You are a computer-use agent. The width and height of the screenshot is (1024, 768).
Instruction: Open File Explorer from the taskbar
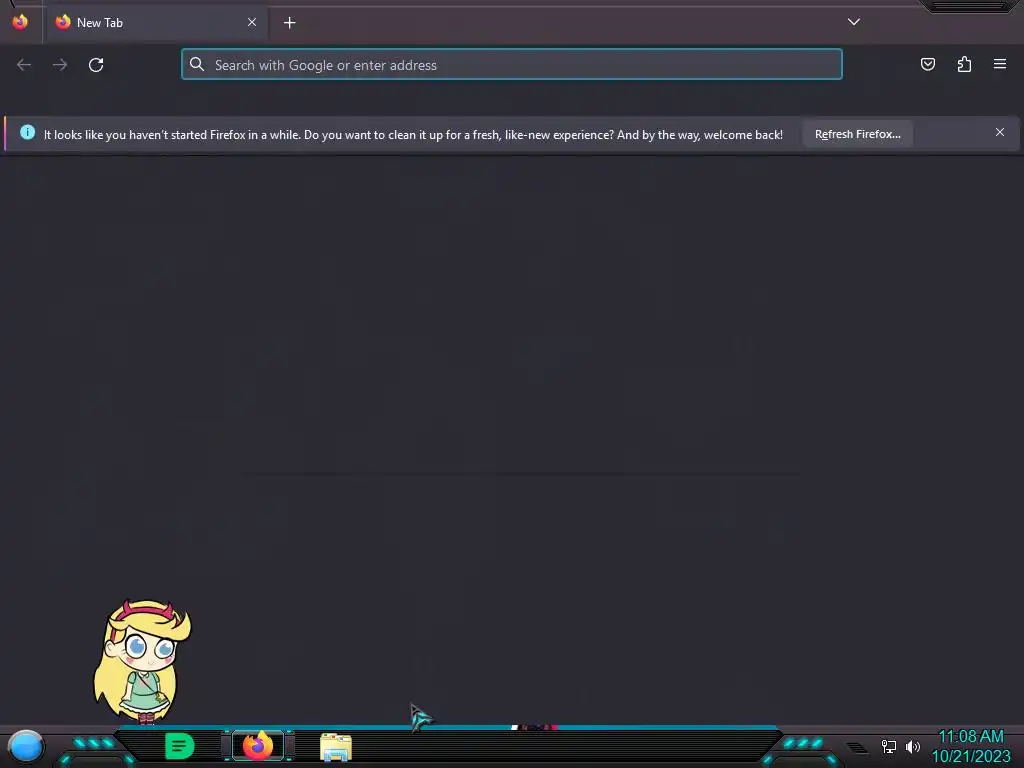pyautogui.click(x=336, y=747)
